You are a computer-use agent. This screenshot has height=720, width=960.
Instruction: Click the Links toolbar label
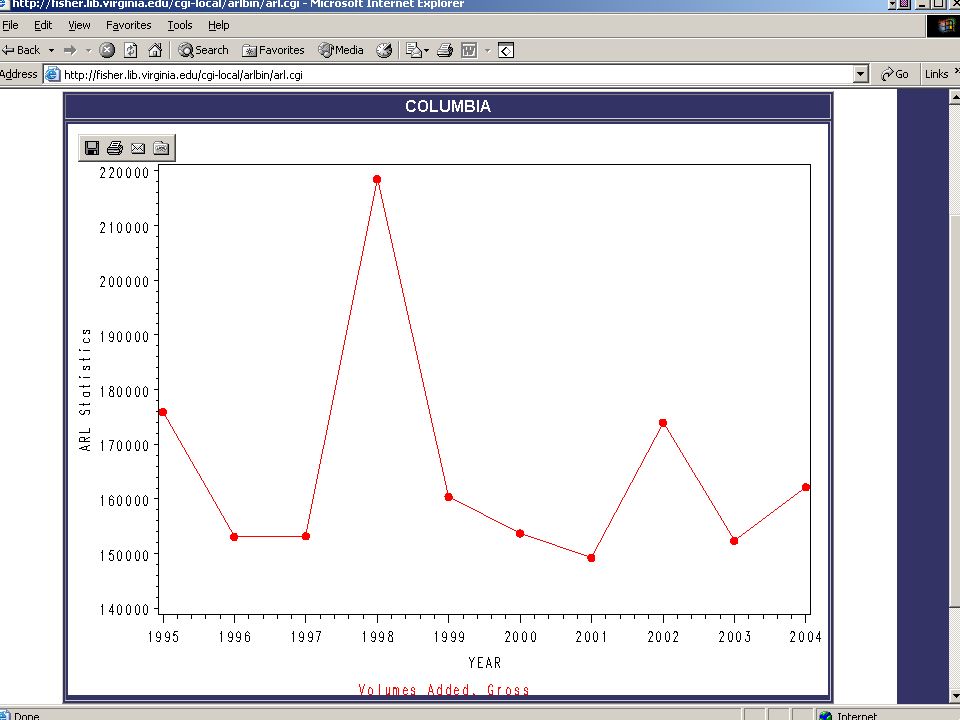pos(937,74)
